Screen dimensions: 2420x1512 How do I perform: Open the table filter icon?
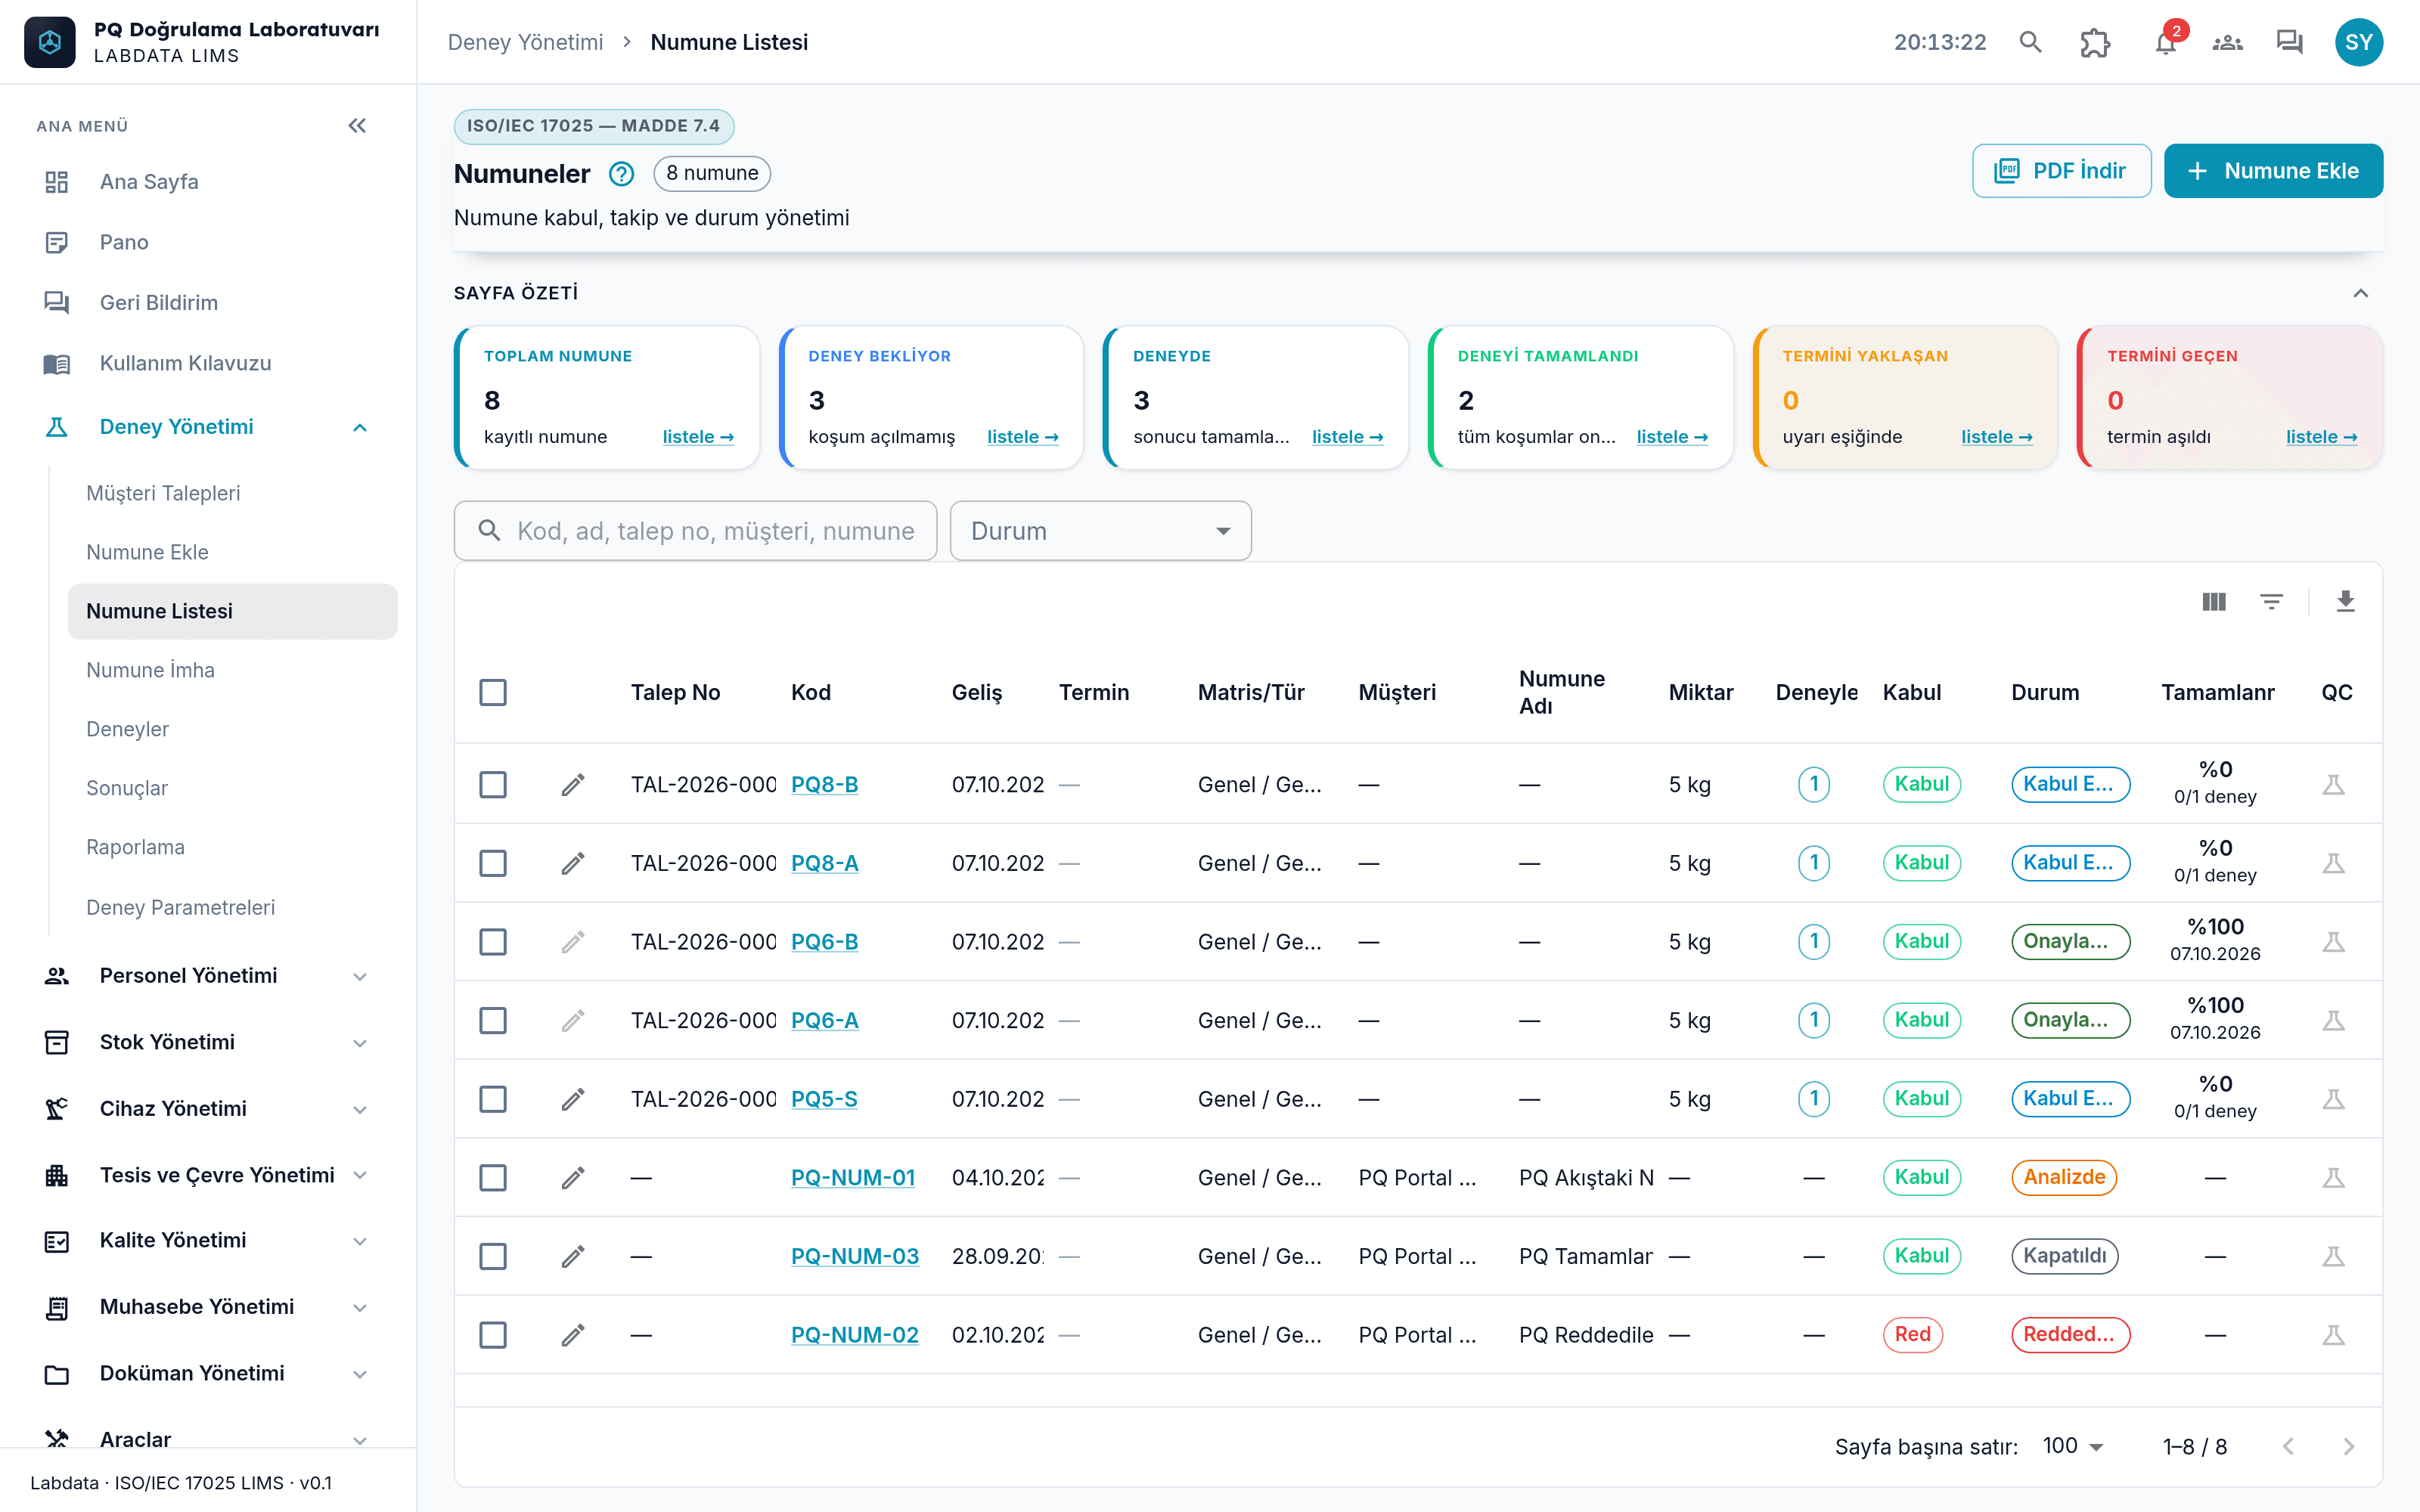[x=2271, y=601]
